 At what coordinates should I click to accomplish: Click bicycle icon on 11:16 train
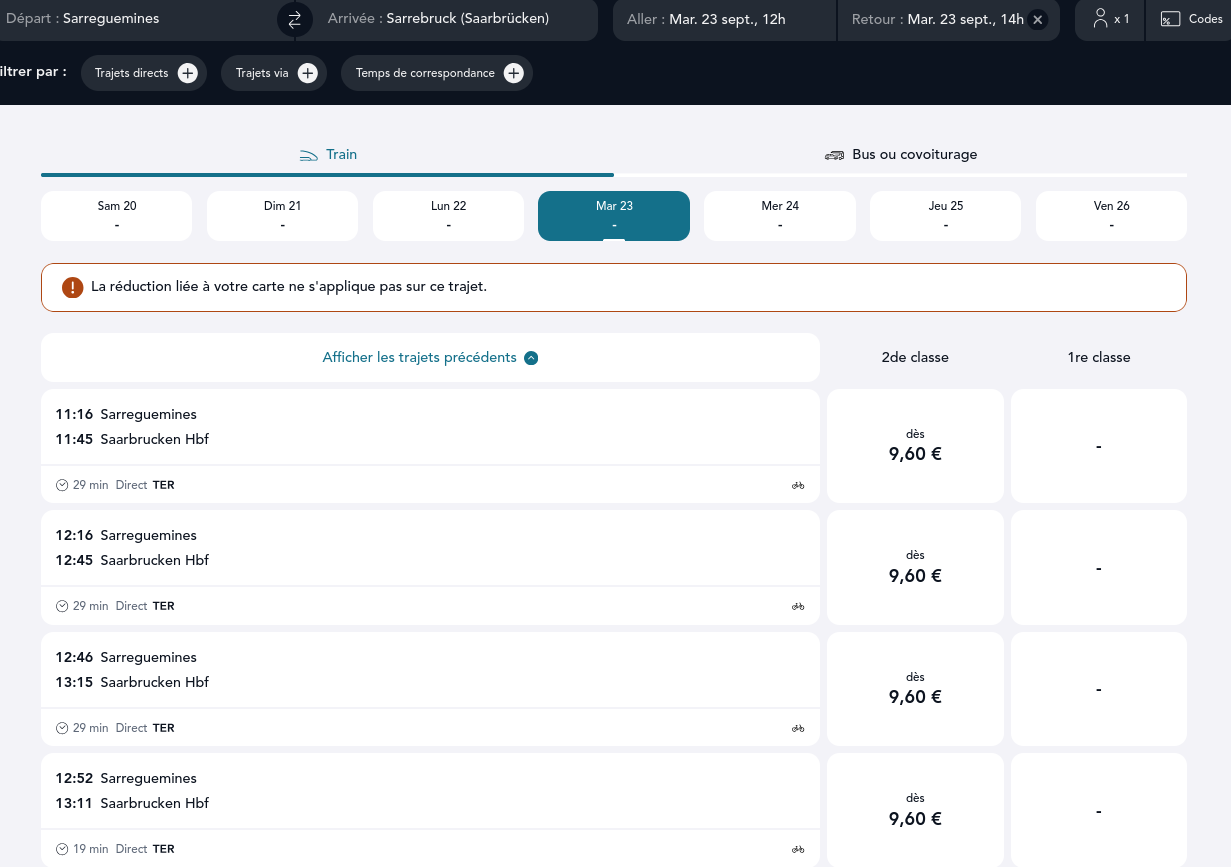[x=798, y=485]
